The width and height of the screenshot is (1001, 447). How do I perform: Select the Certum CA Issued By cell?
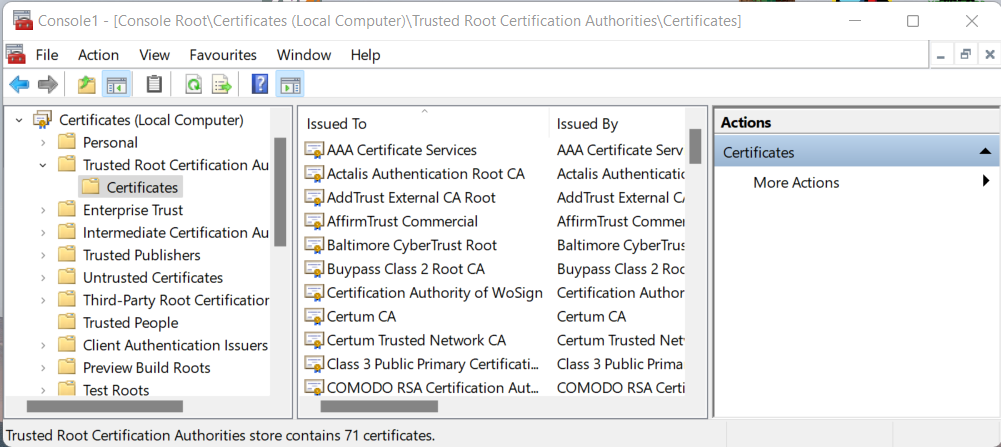click(x=591, y=316)
